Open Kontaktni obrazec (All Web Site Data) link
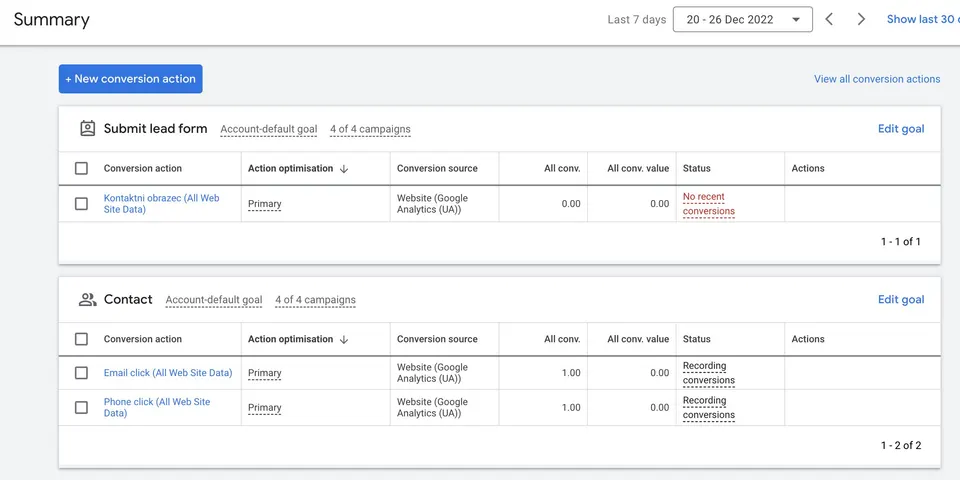The width and height of the screenshot is (960, 480). (x=162, y=204)
